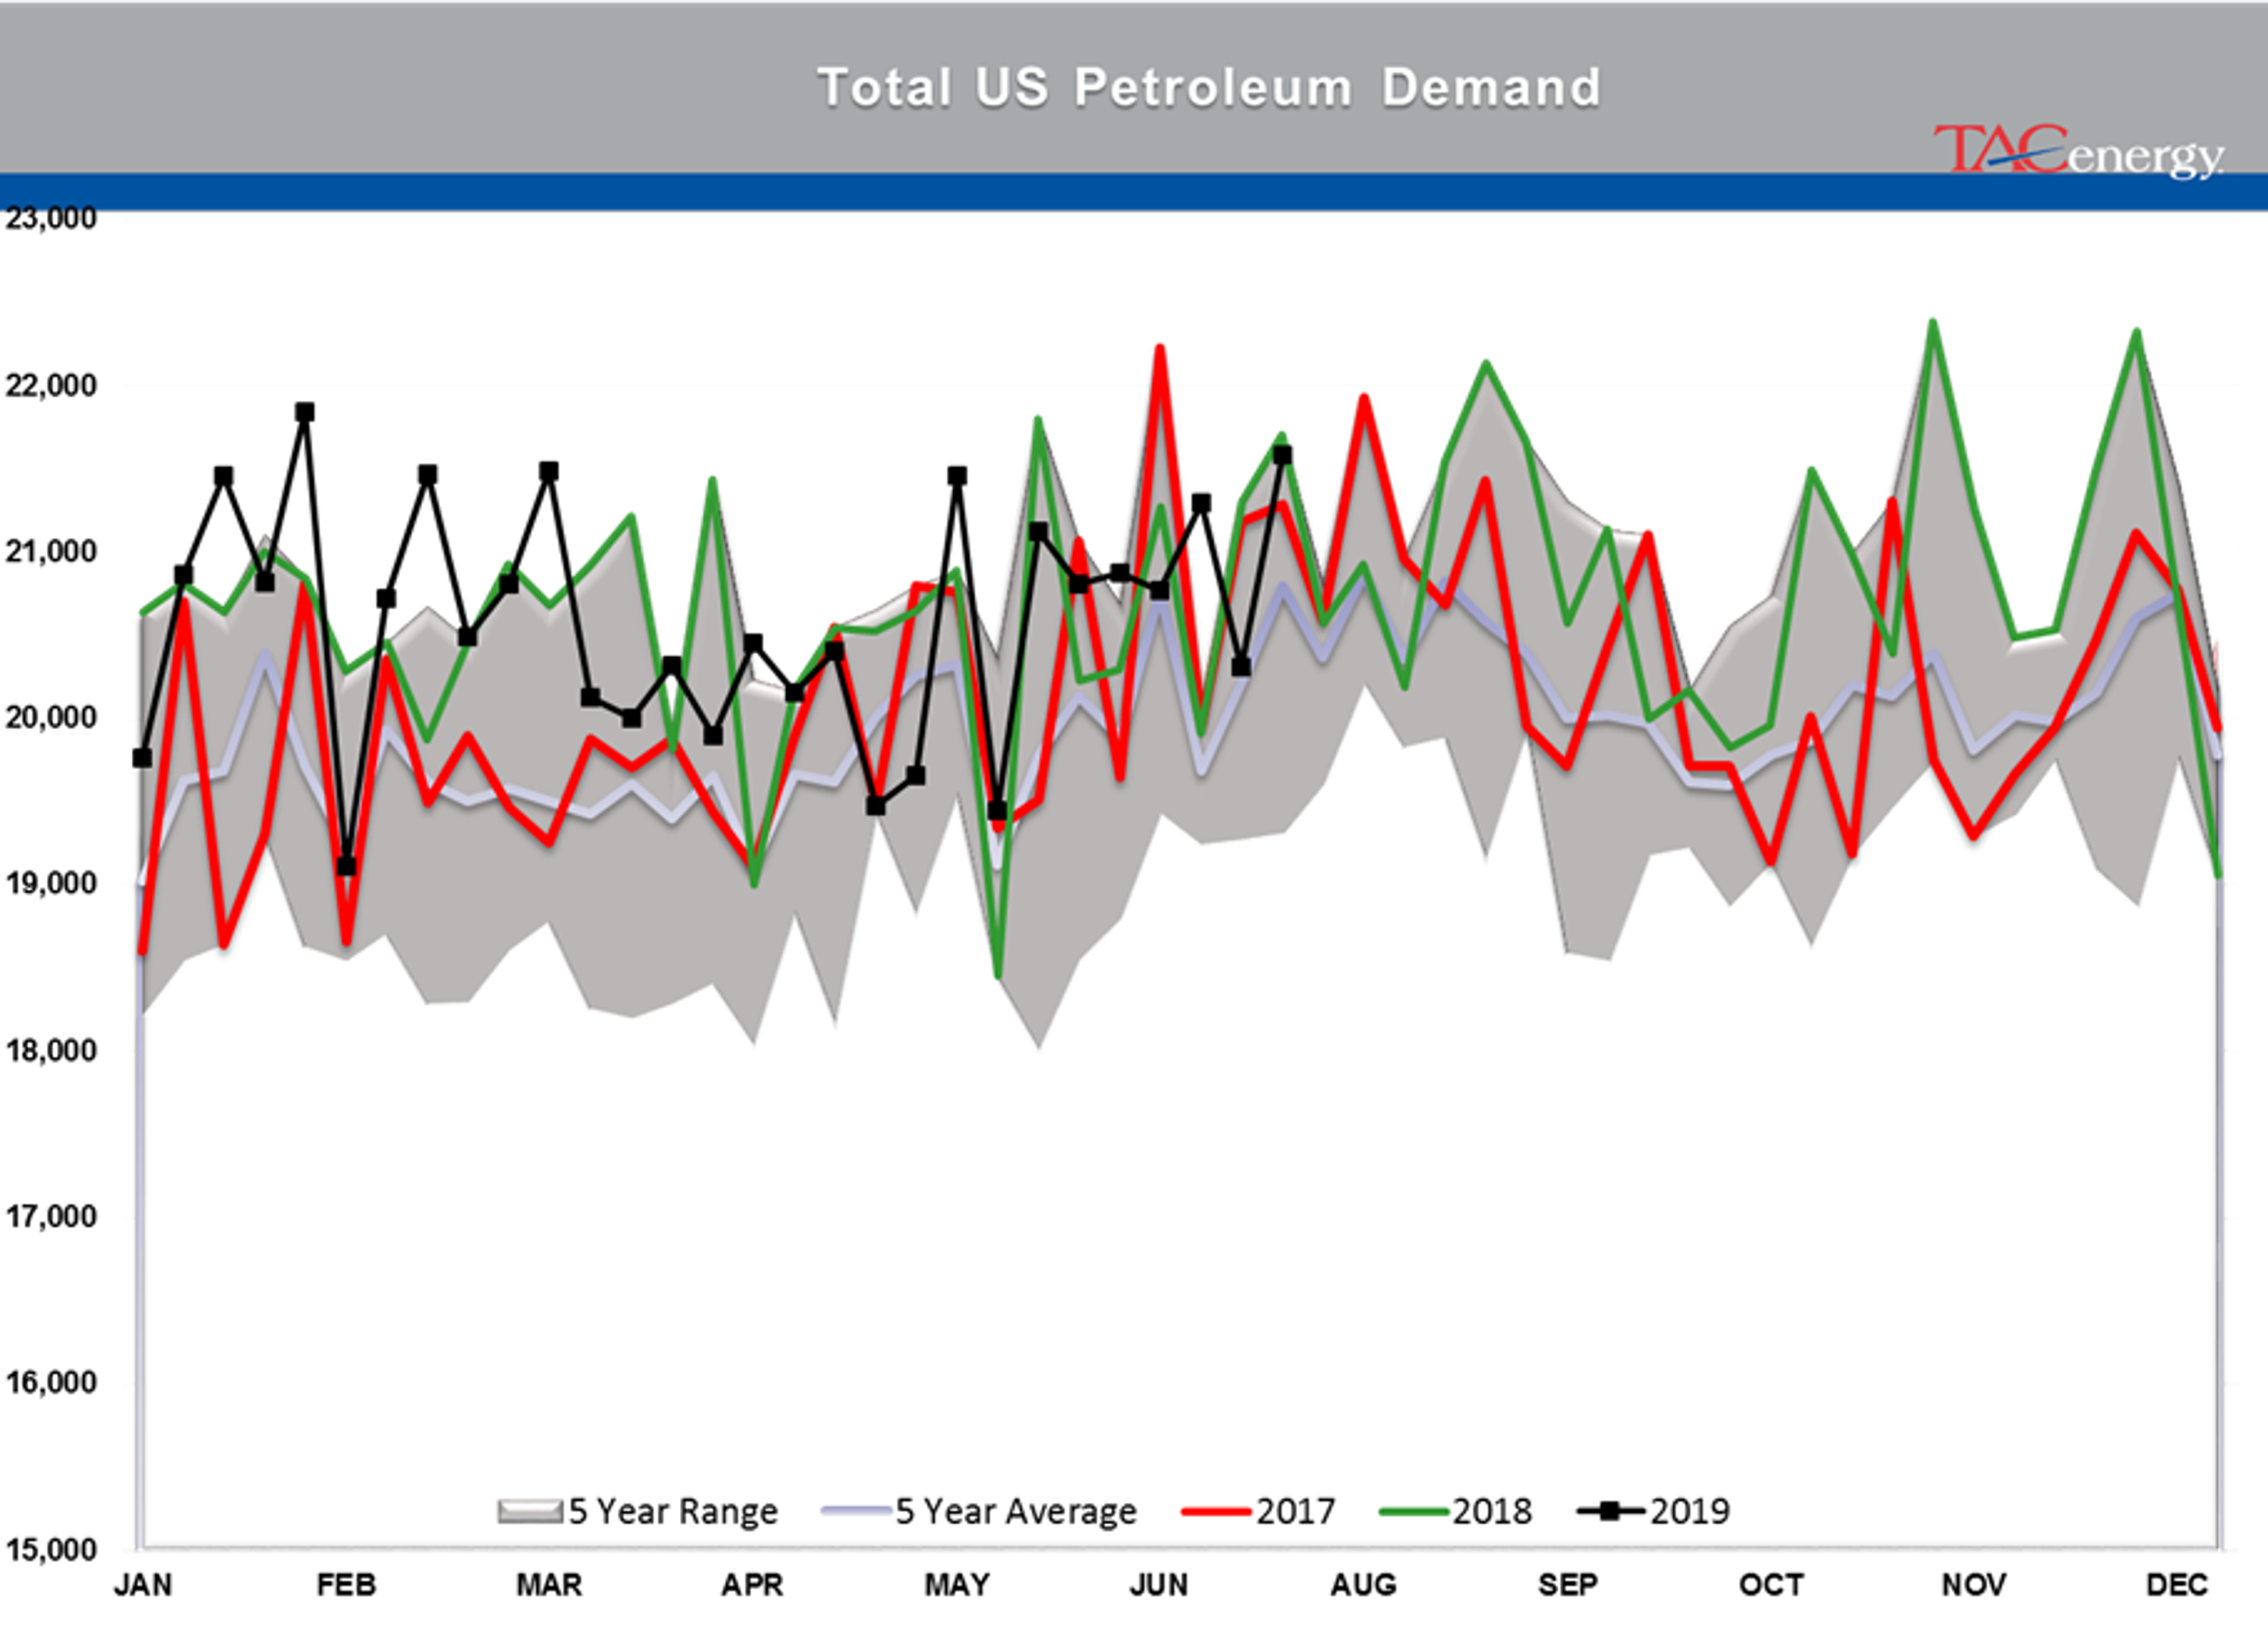This screenshot has height=1643, width=2268.
Task: Select the "2019" legend label
Action: click(1689, 1511)
